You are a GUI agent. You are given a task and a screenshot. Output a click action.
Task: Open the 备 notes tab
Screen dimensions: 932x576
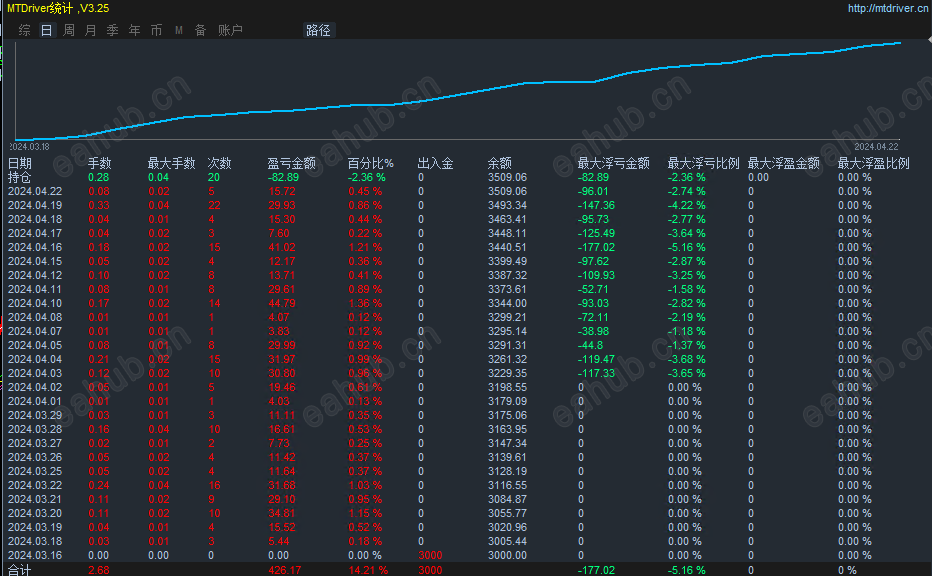pyautogui.click(x=200, y=30)
